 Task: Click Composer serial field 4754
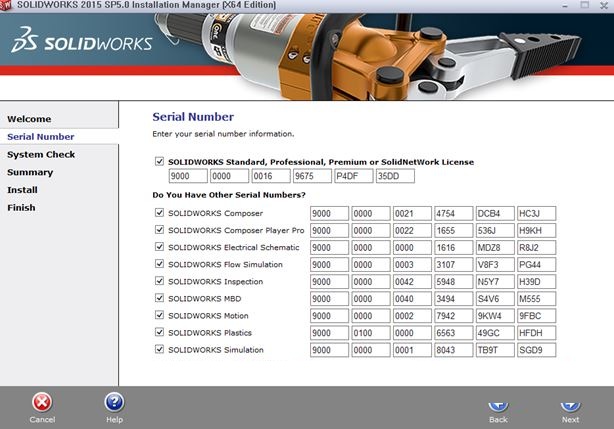point(454,214)
